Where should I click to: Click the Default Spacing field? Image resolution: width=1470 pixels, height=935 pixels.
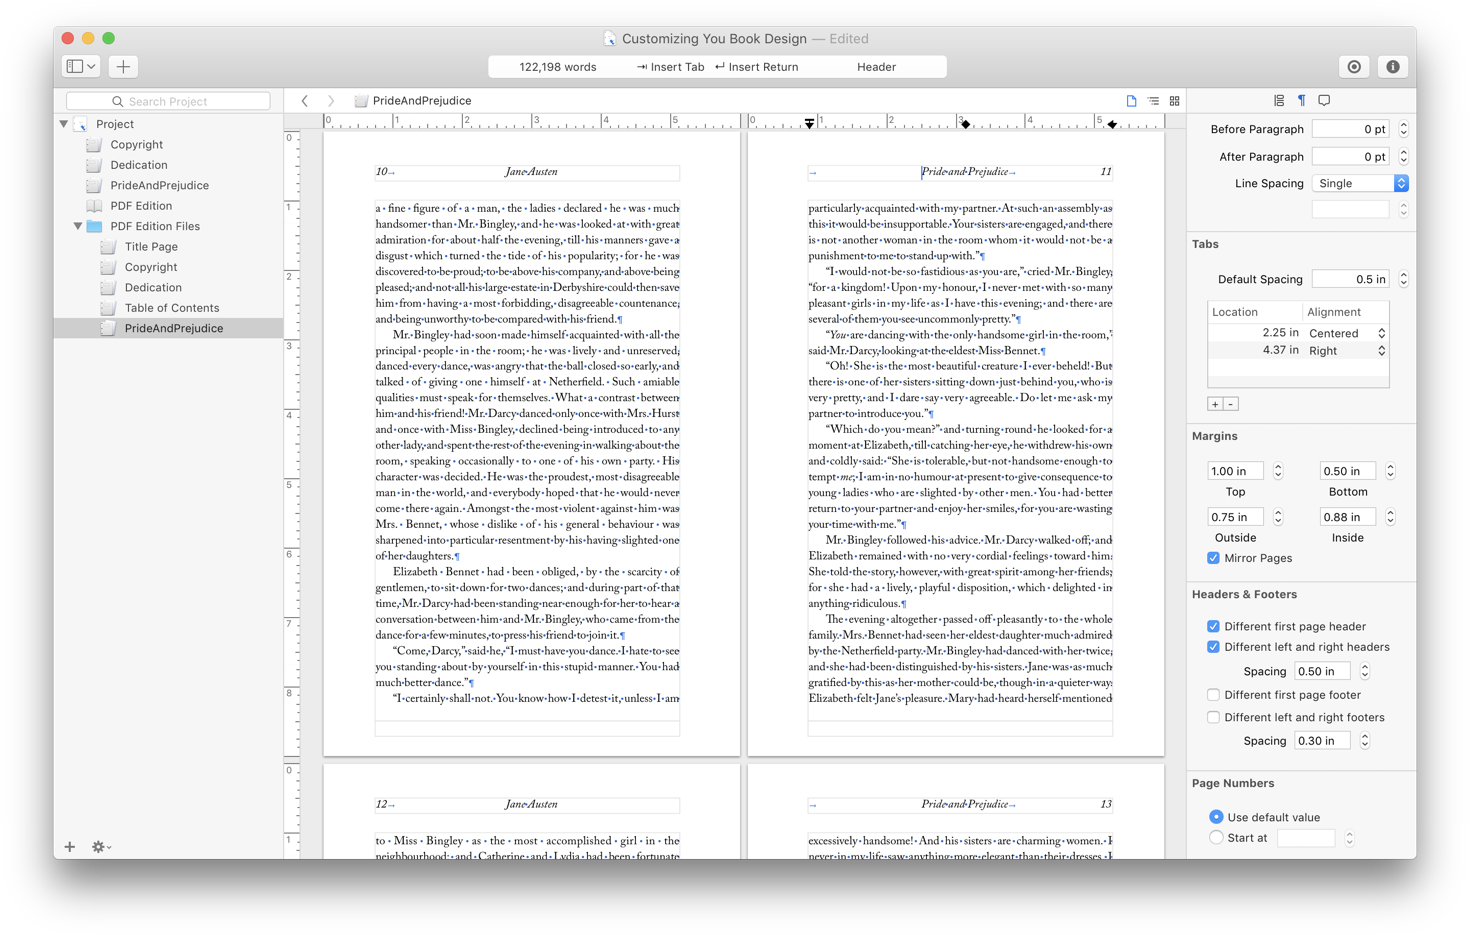pos(1351,279)
